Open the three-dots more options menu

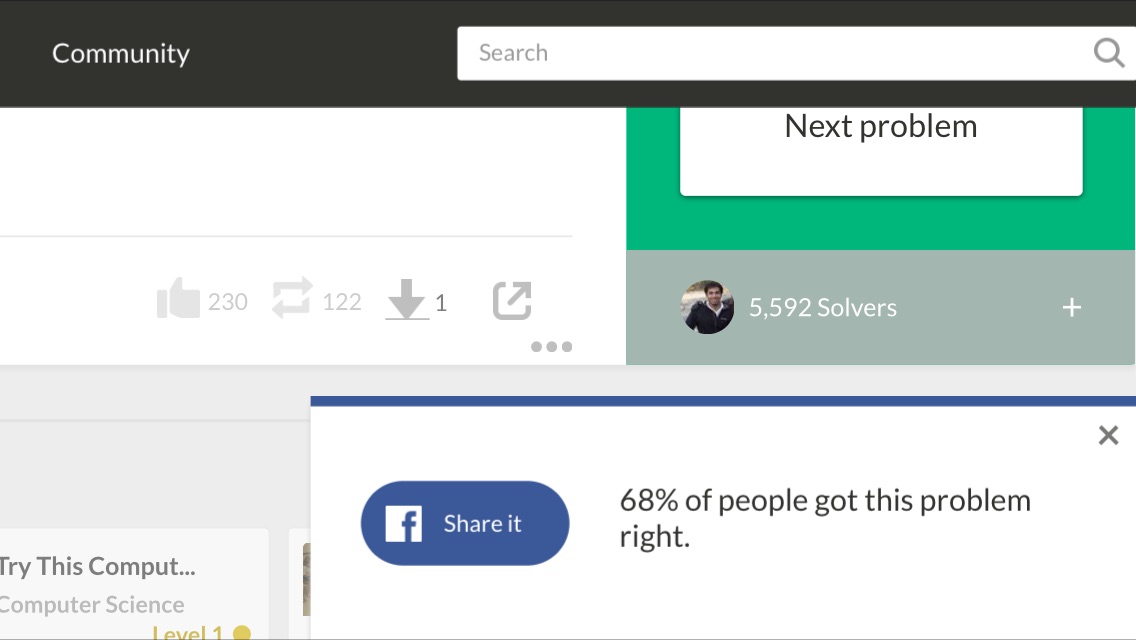[551, 346]
